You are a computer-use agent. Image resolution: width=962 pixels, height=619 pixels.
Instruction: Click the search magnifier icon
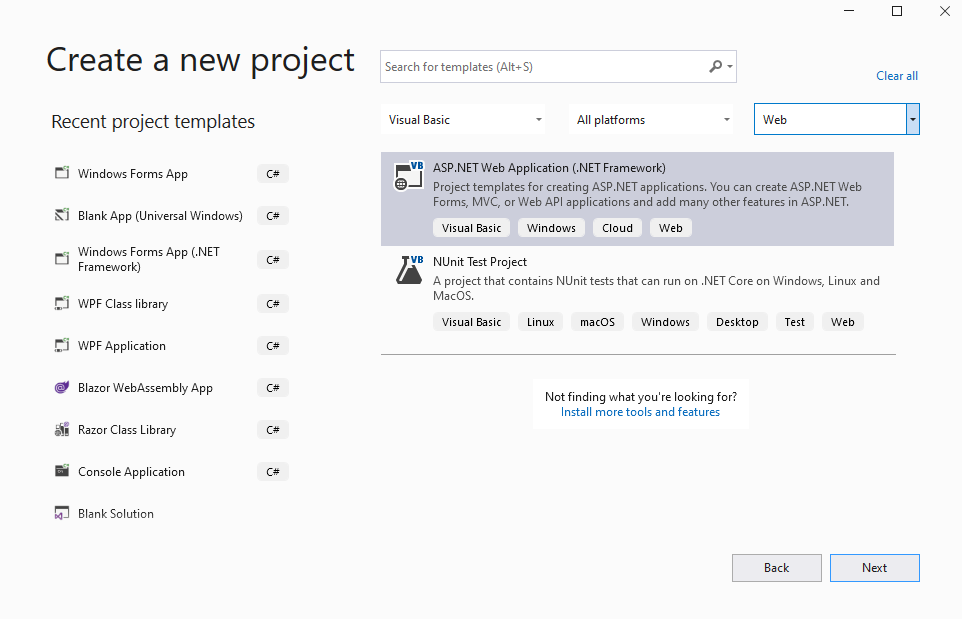pyautogui.click(x=715, y=66)
